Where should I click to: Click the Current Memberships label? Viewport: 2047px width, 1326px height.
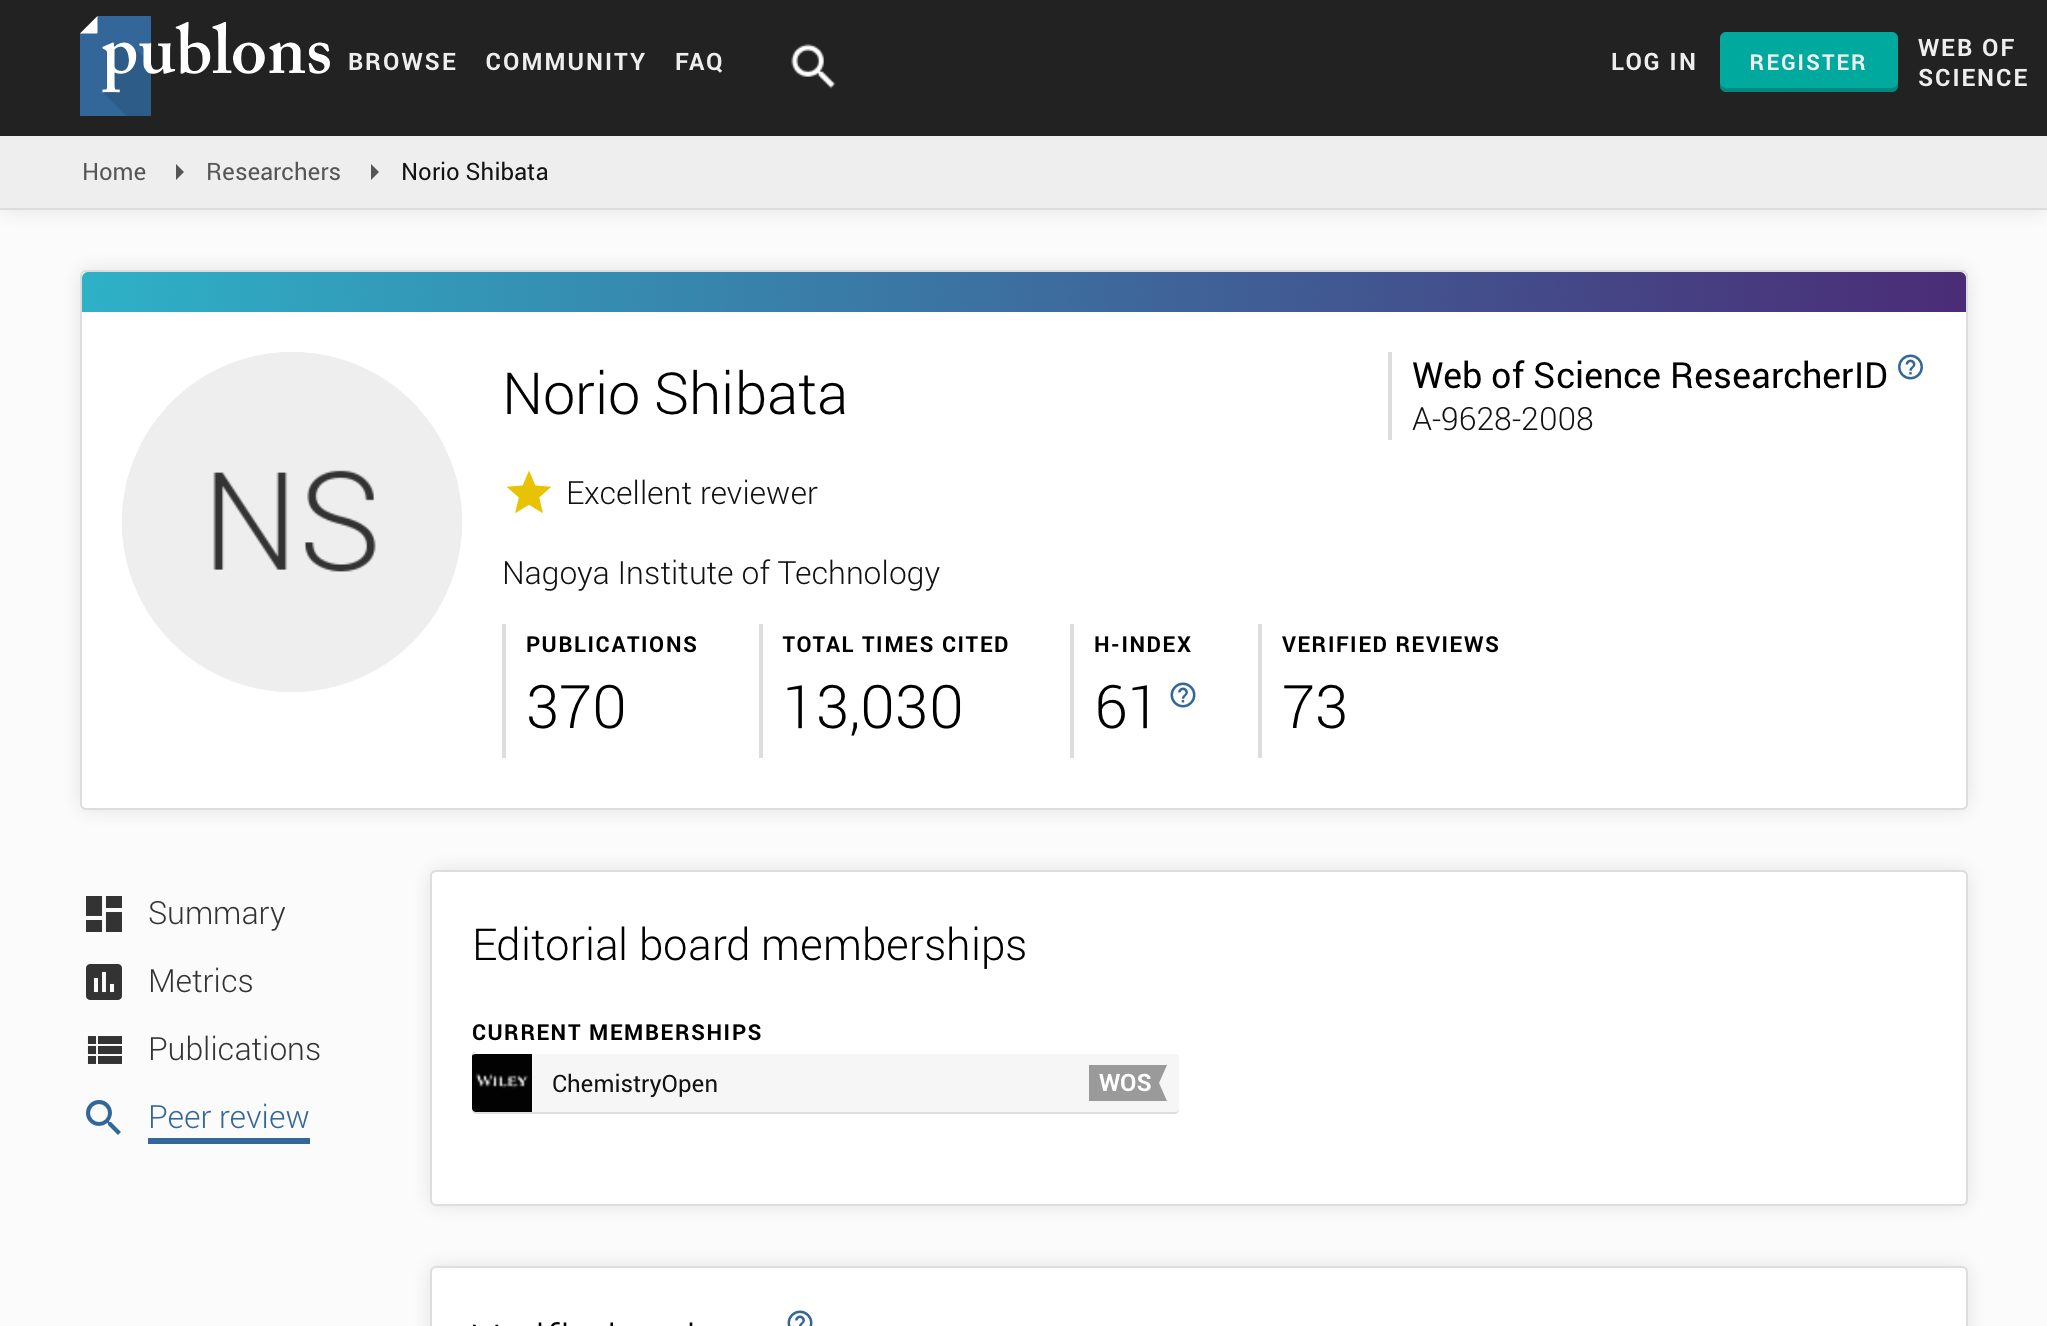point(617,1032)
